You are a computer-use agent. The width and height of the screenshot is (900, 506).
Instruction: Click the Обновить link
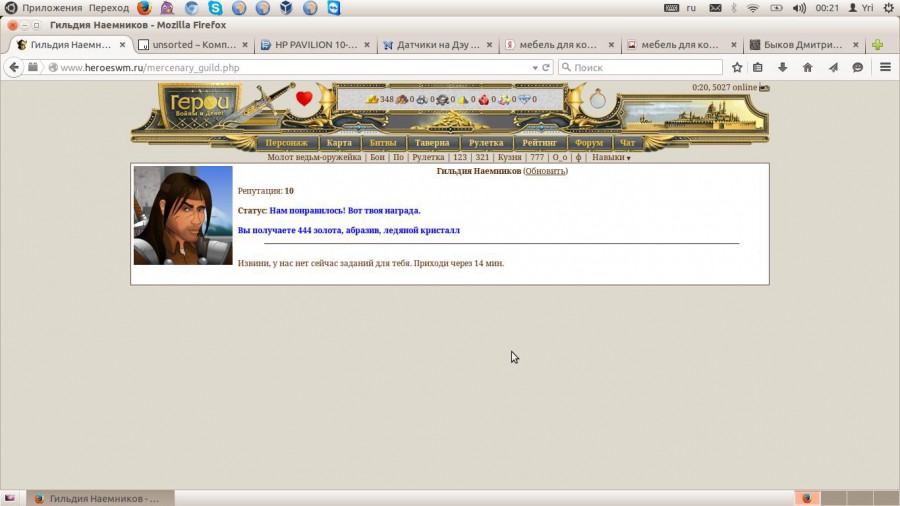[545, 171]
